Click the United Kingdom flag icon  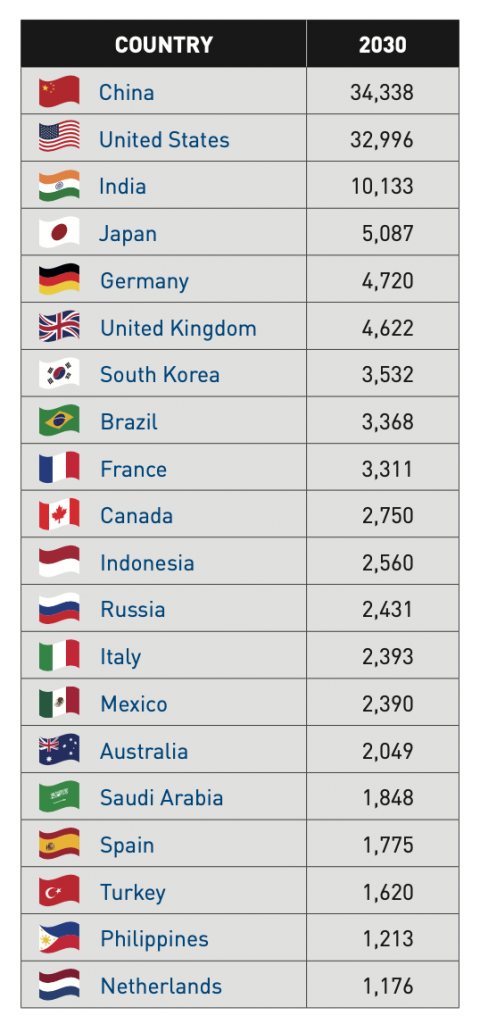(x=59, y=327)
